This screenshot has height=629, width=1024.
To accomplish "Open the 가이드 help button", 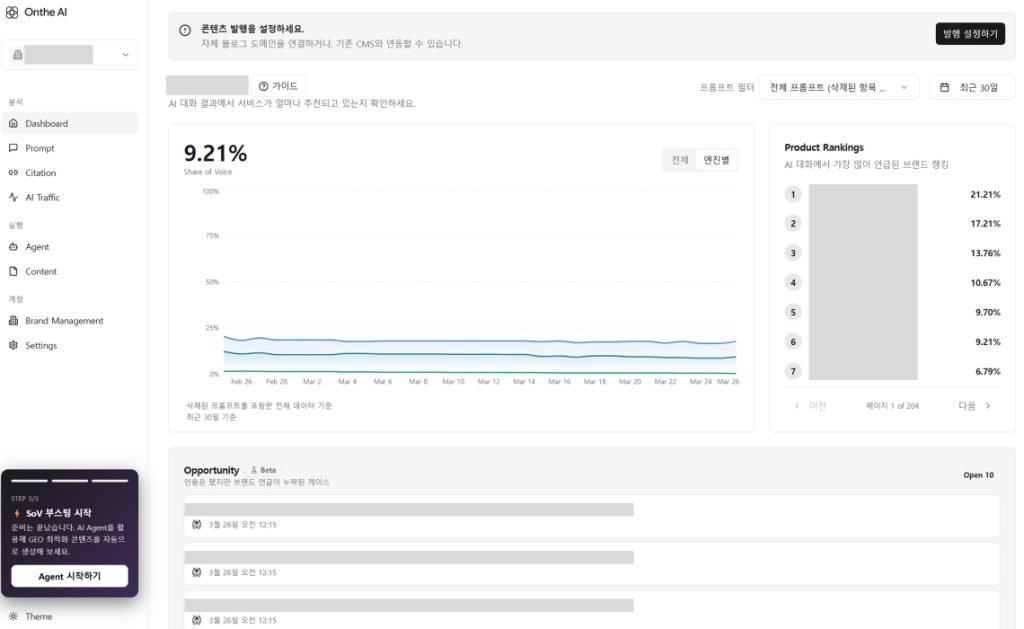I will (x=278, y=86).
